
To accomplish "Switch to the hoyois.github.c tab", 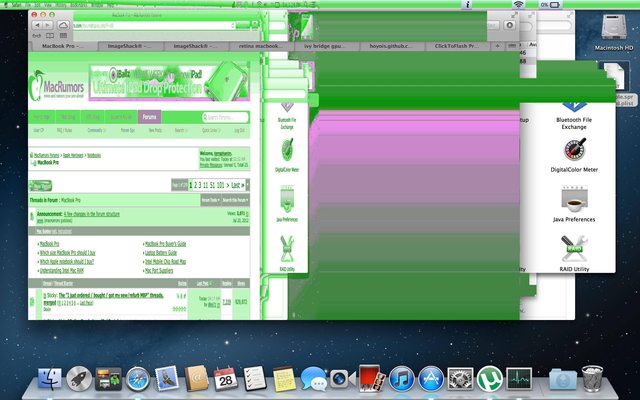I will pyautogui.click(x=392, y=46).
